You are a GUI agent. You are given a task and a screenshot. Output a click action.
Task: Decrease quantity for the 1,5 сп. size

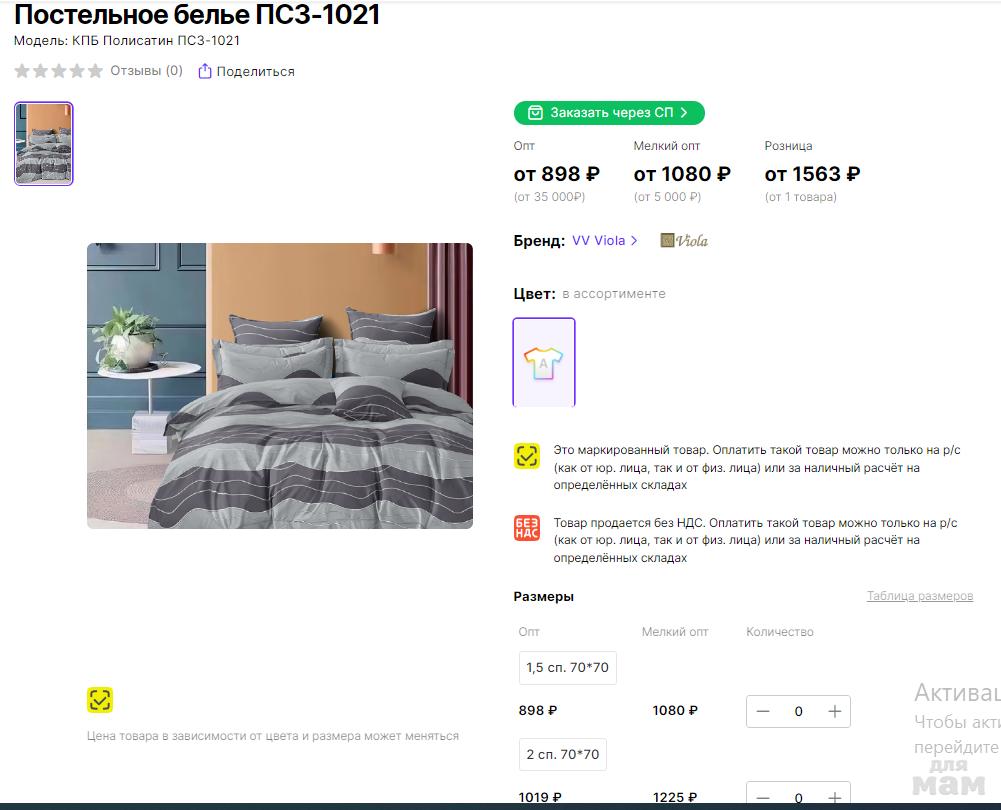click(x=763, y=711)
